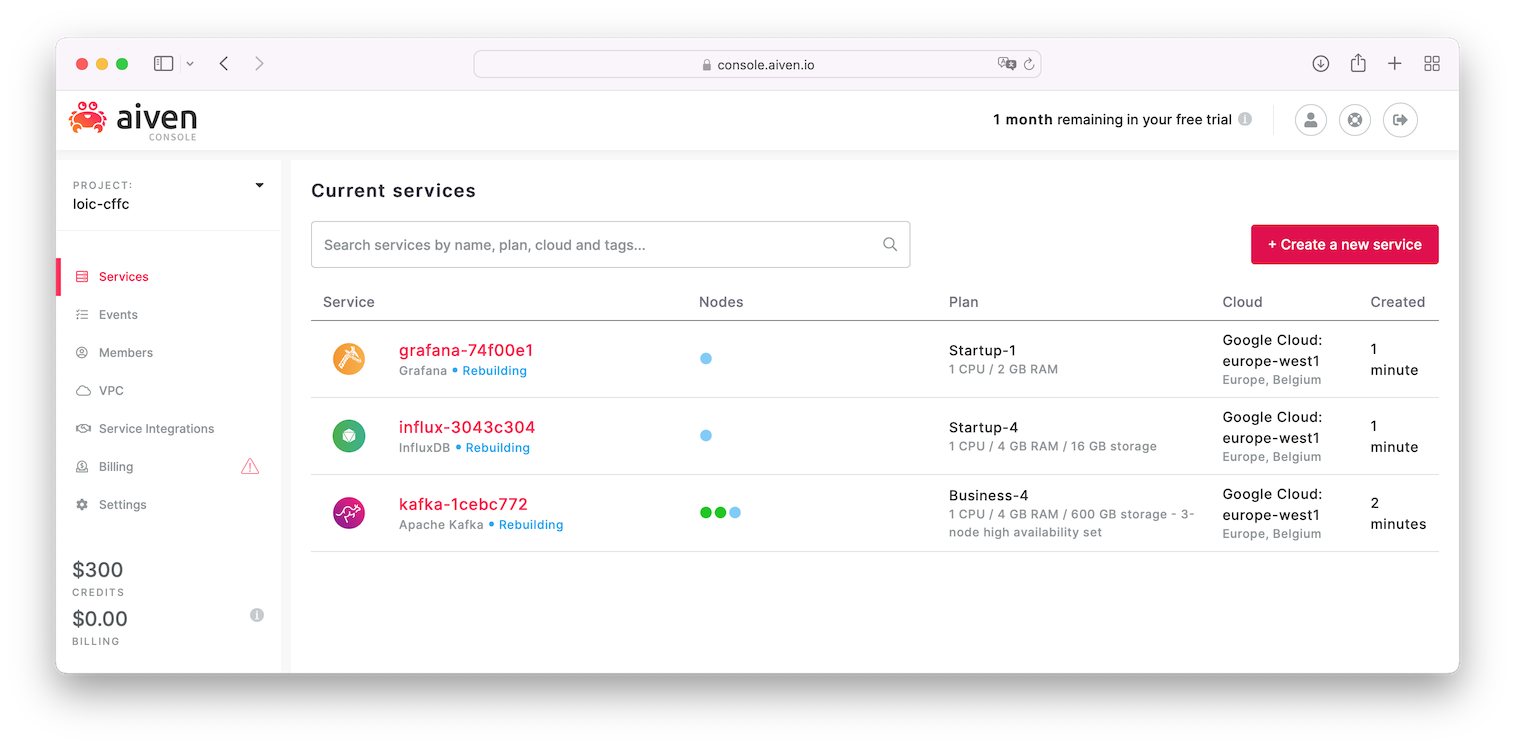Click the free trial info icon
Screen dimensions: 1515x747
(x=1245, y=119)
